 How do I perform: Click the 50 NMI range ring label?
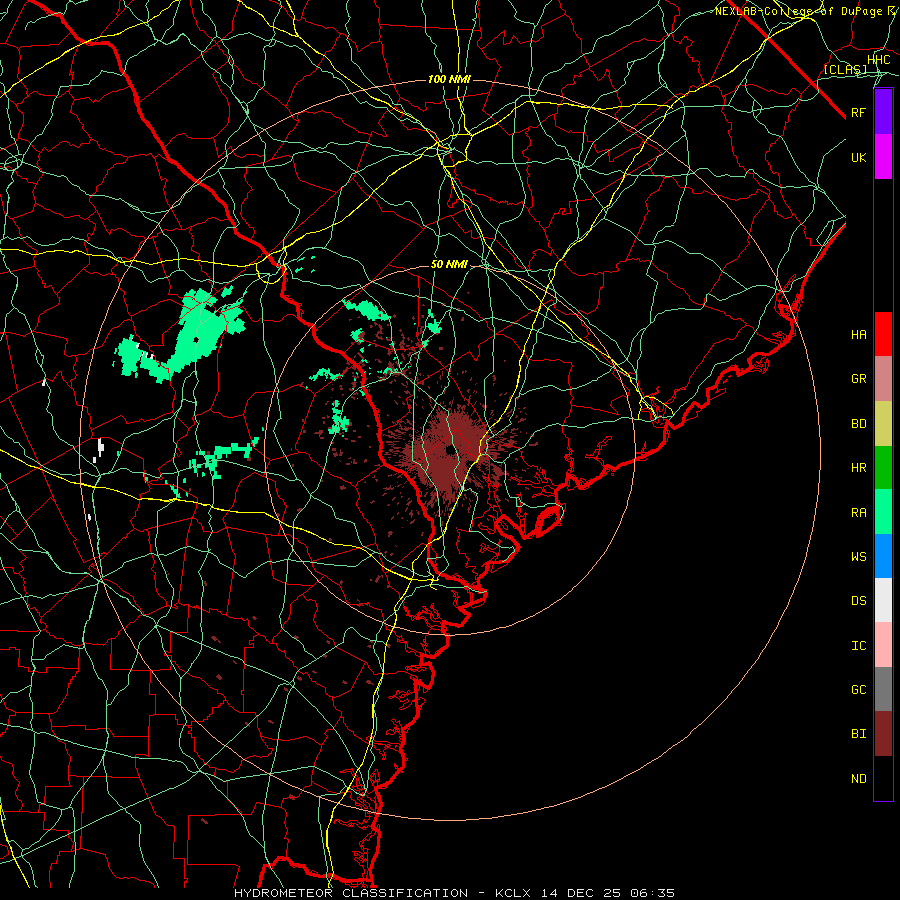449,264
